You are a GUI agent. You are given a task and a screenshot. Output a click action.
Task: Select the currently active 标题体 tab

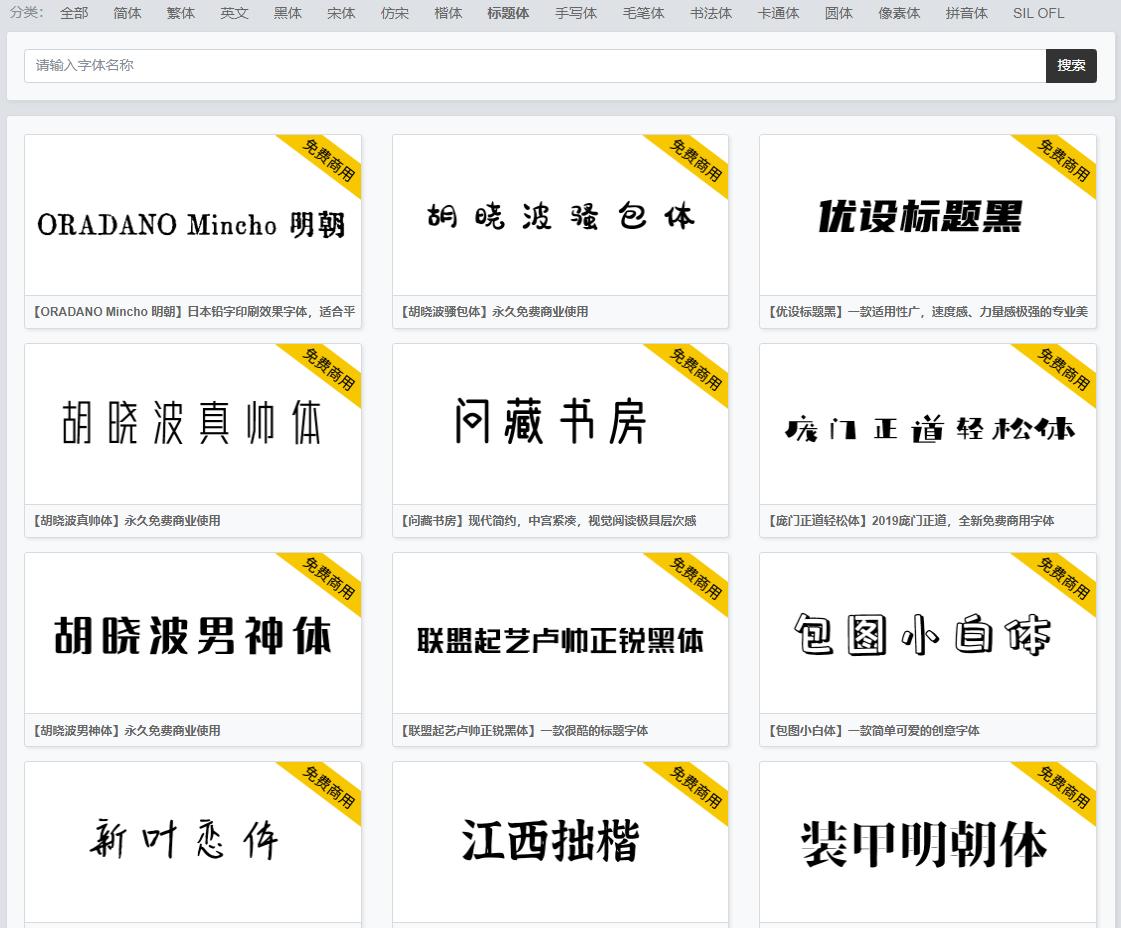coord(508,13)
